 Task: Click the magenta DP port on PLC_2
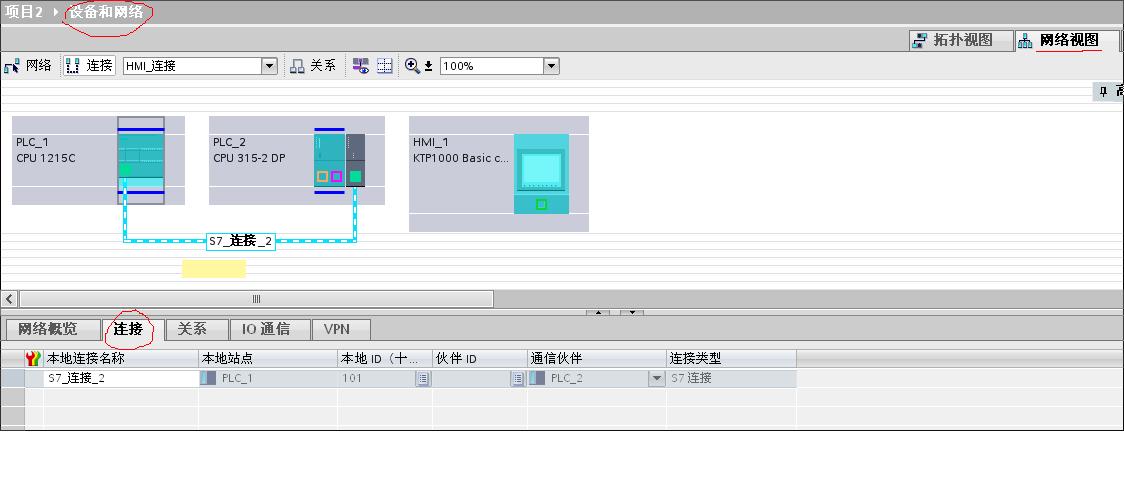coord(336,176)
